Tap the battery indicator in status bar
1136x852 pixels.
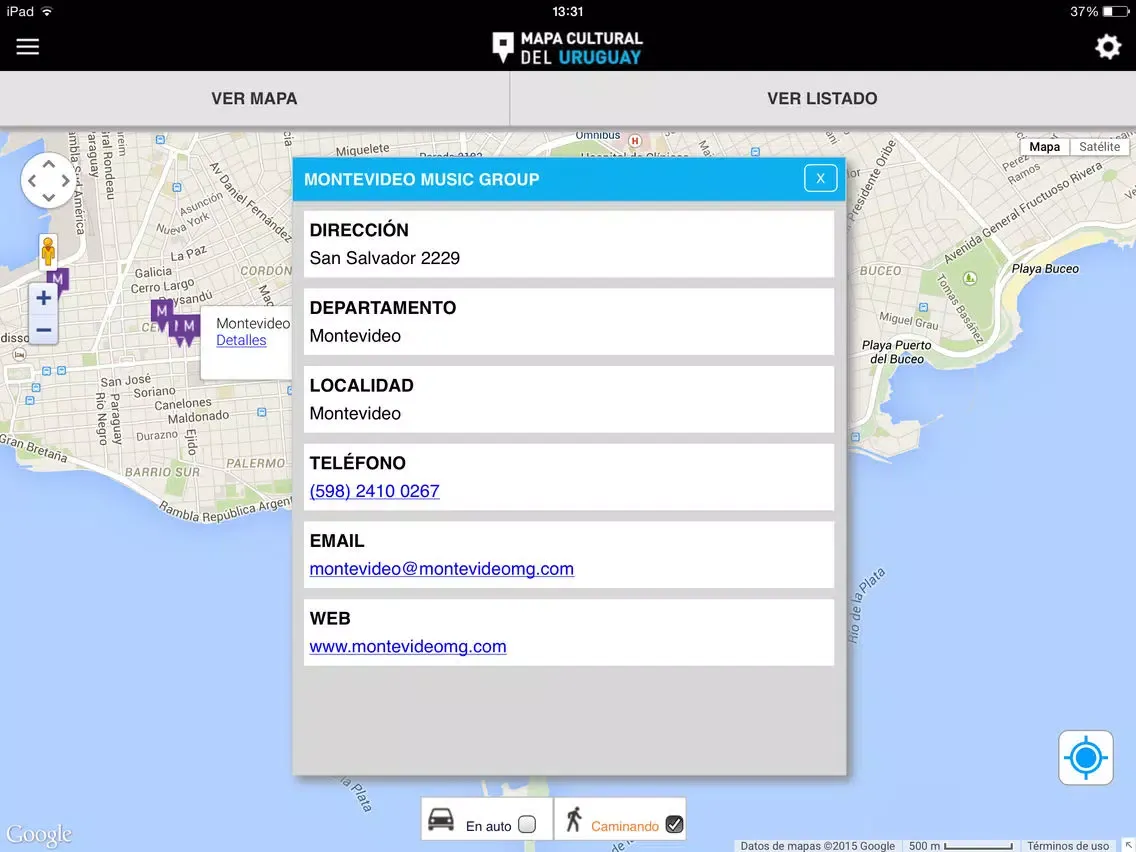point(1115,12)
